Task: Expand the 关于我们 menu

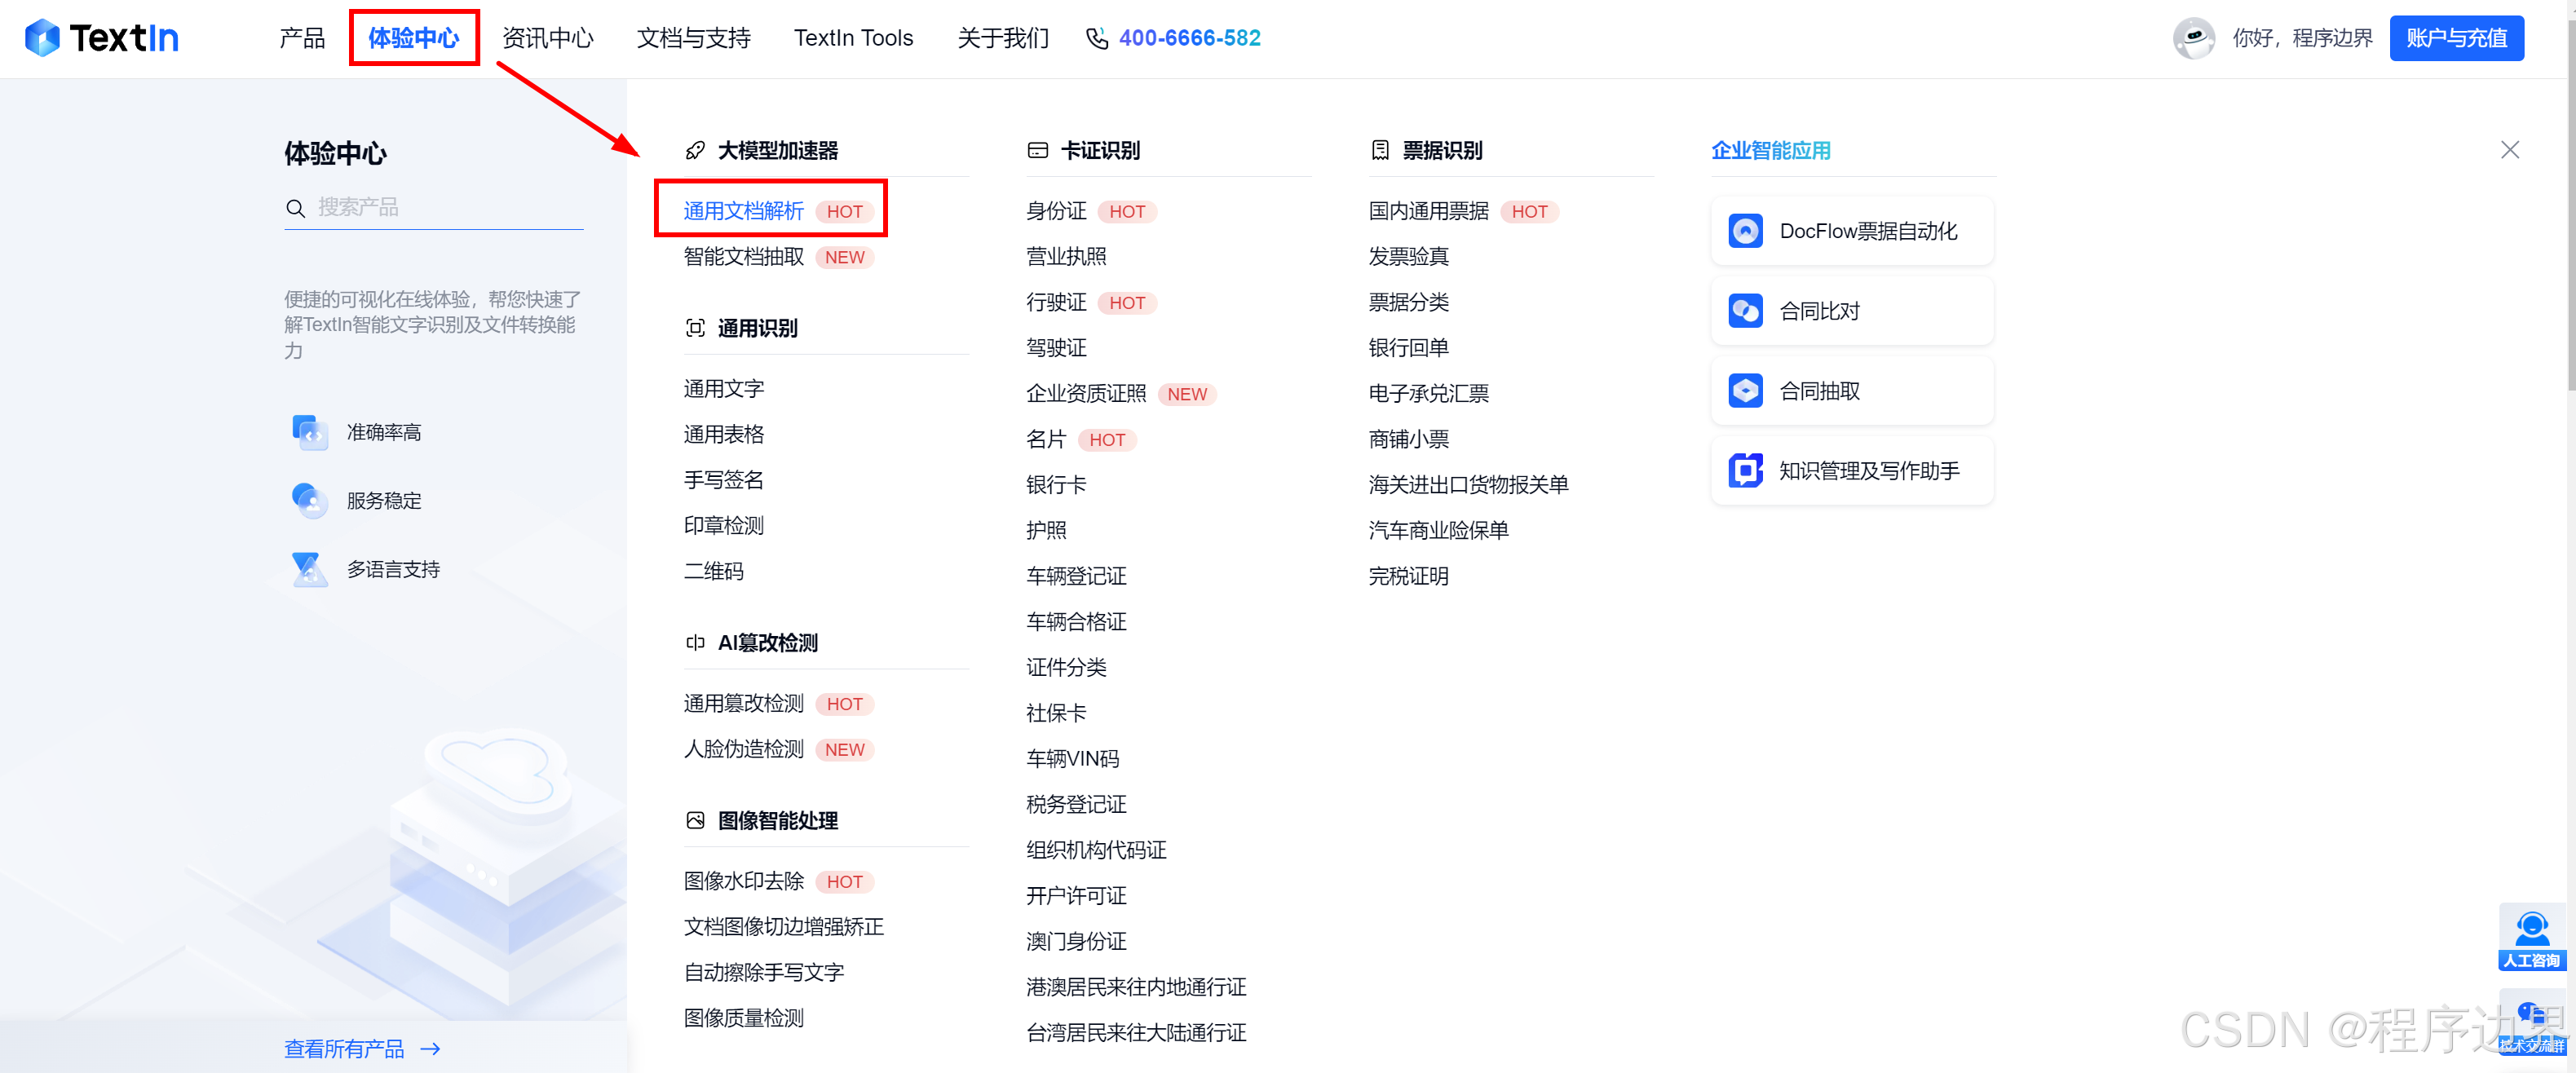Action: (x=1002, y=38)
